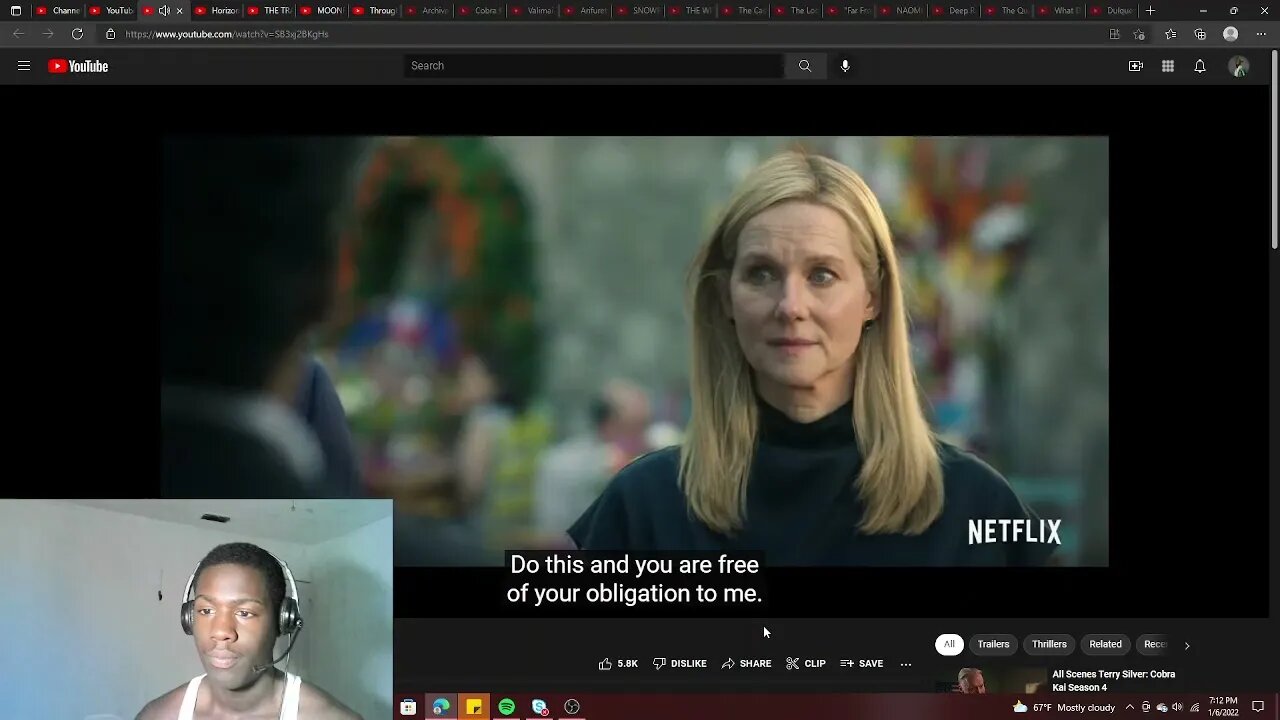View site information lock icon
The image size is (1280, 720).
(x=111, y=34)
